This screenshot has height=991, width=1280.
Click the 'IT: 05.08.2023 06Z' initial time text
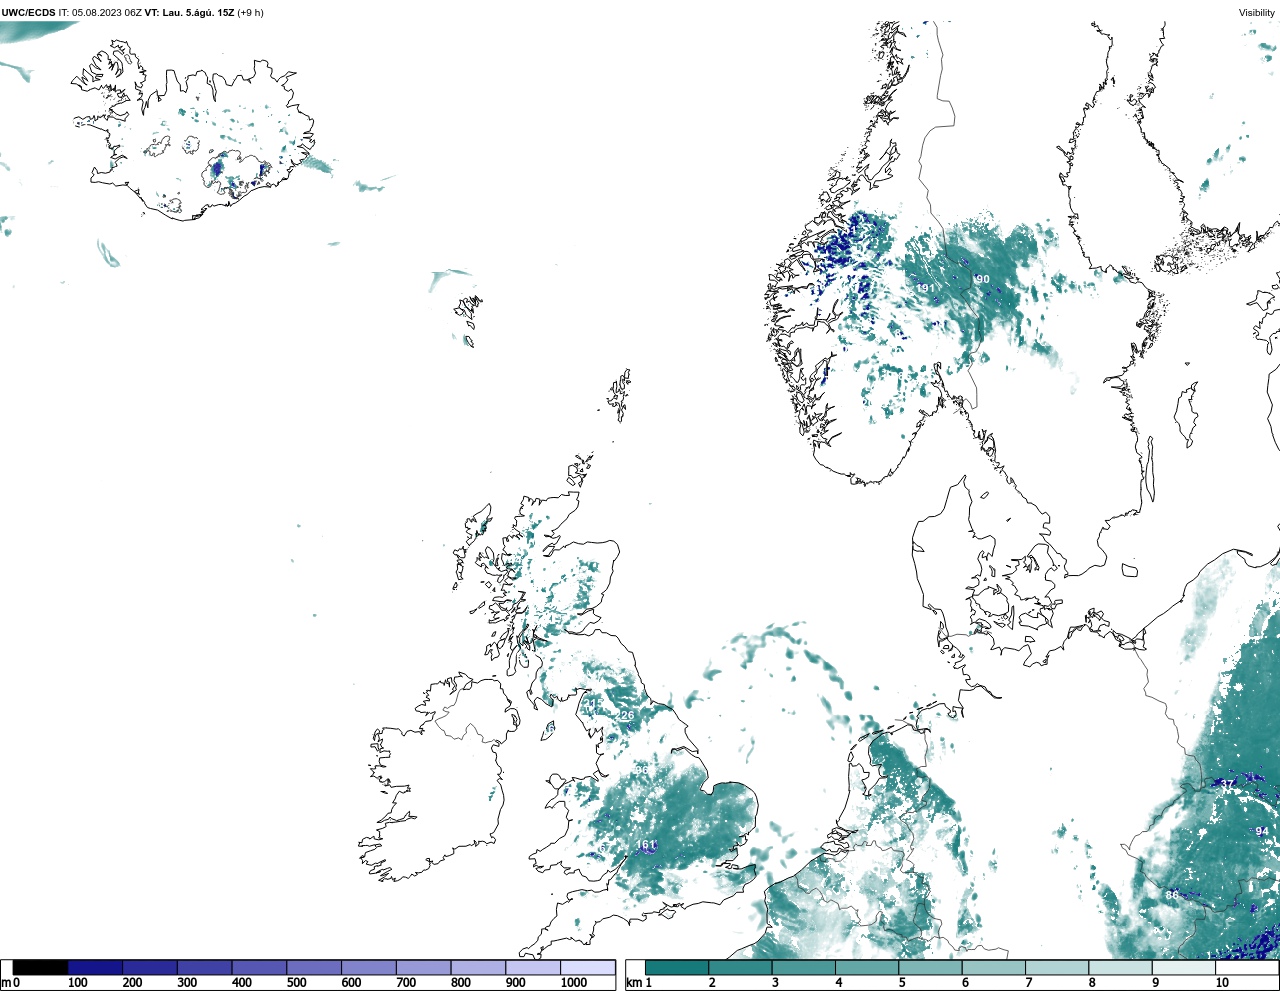[x=100, y=13]
